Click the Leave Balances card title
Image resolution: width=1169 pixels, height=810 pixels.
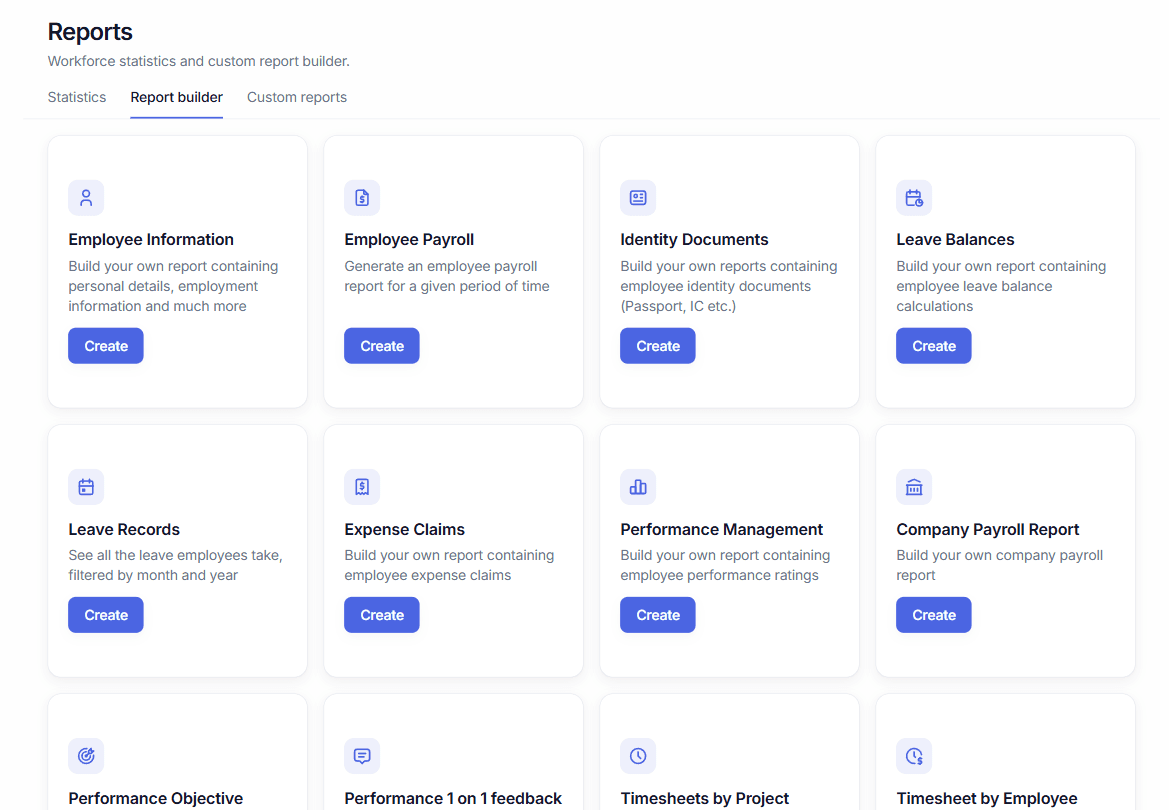click(955, 239)
